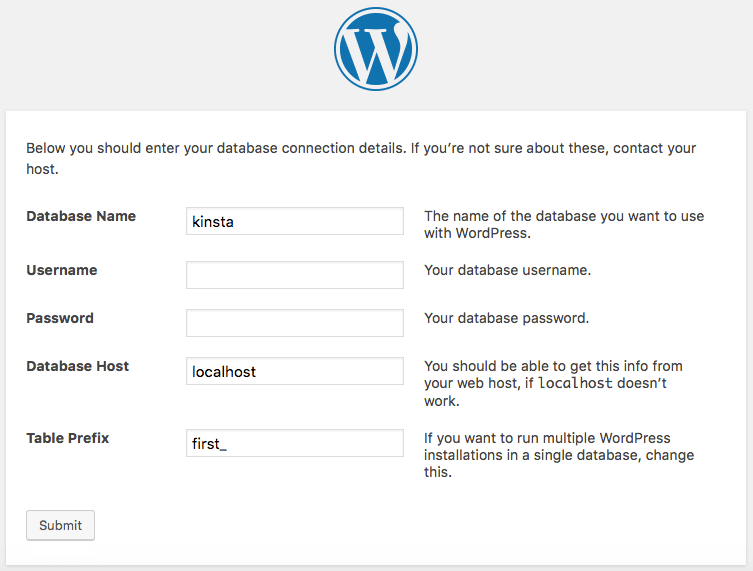Click "Your database password." help text

(x=506, y=318)
